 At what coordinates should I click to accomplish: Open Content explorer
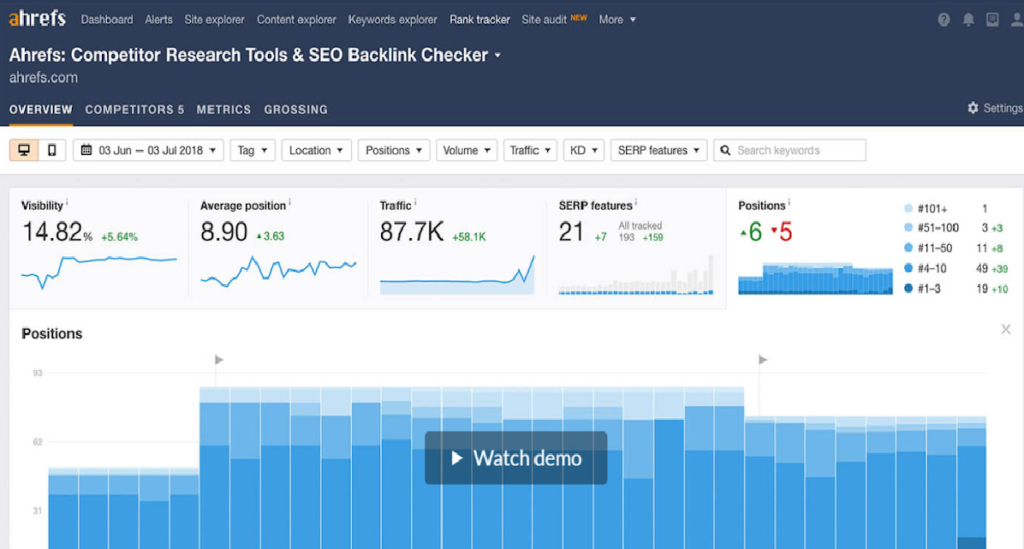tap(296, 20)
